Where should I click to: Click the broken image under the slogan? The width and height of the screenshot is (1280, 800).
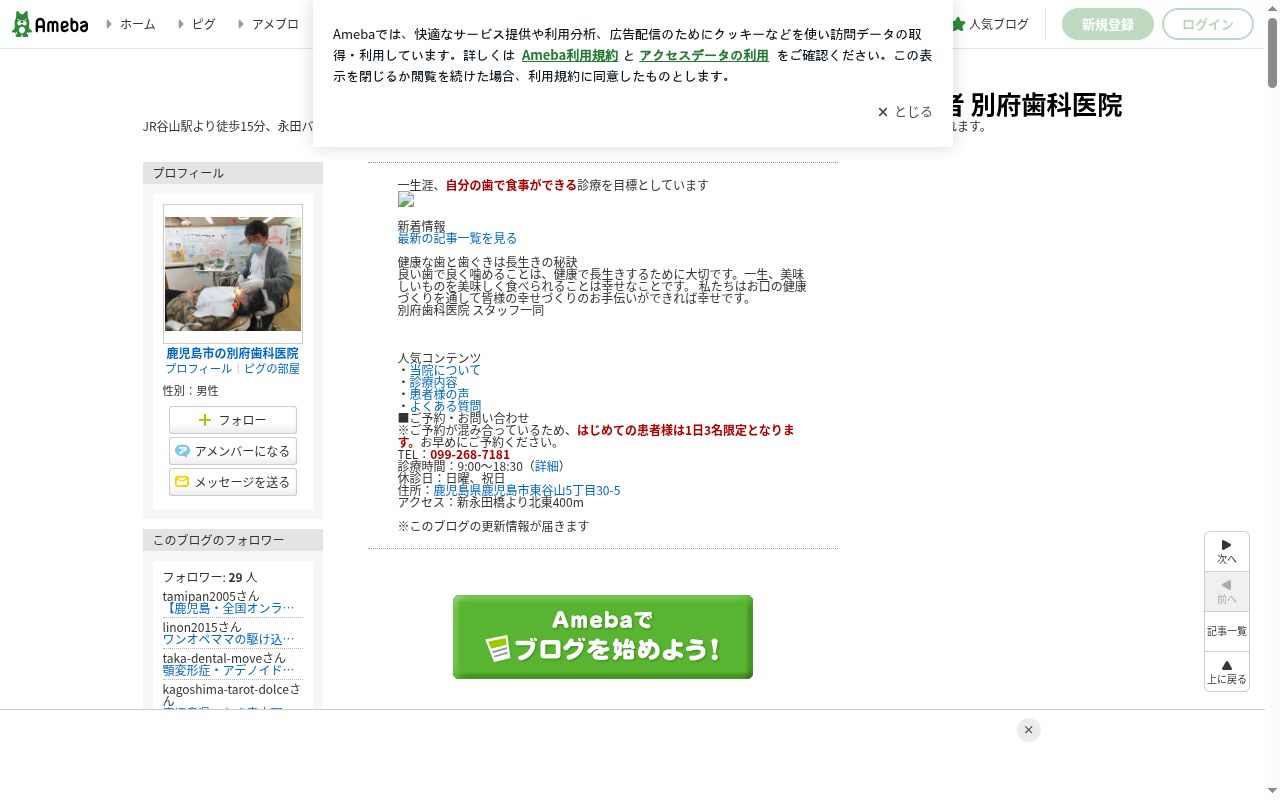coord(405,200)
